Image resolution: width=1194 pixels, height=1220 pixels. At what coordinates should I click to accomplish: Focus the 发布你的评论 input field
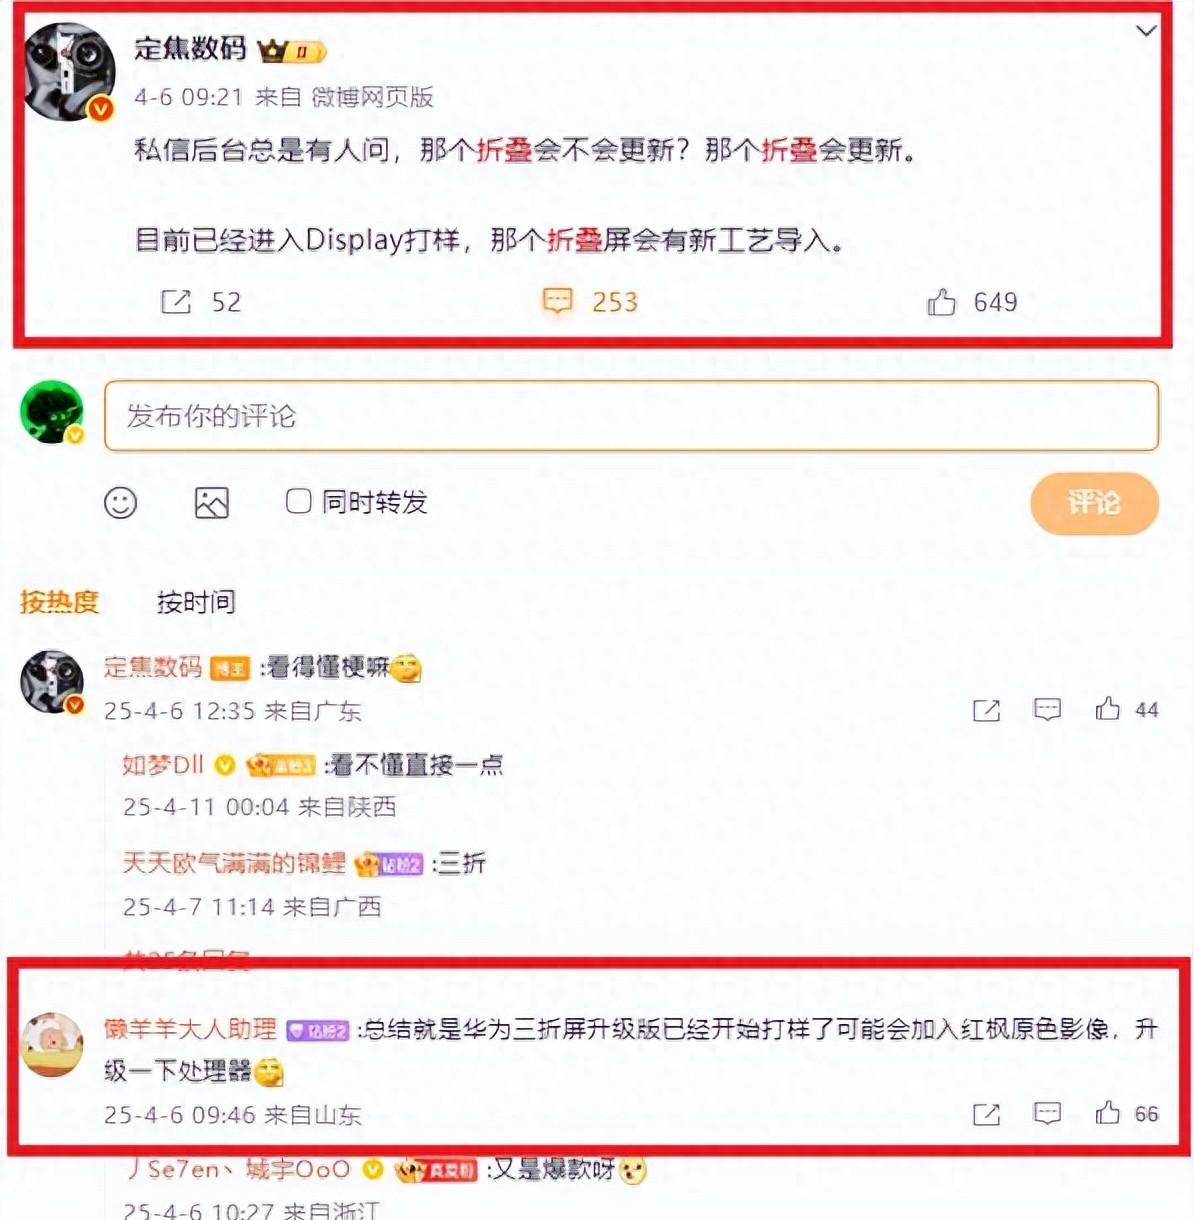(x=631, y=415)
